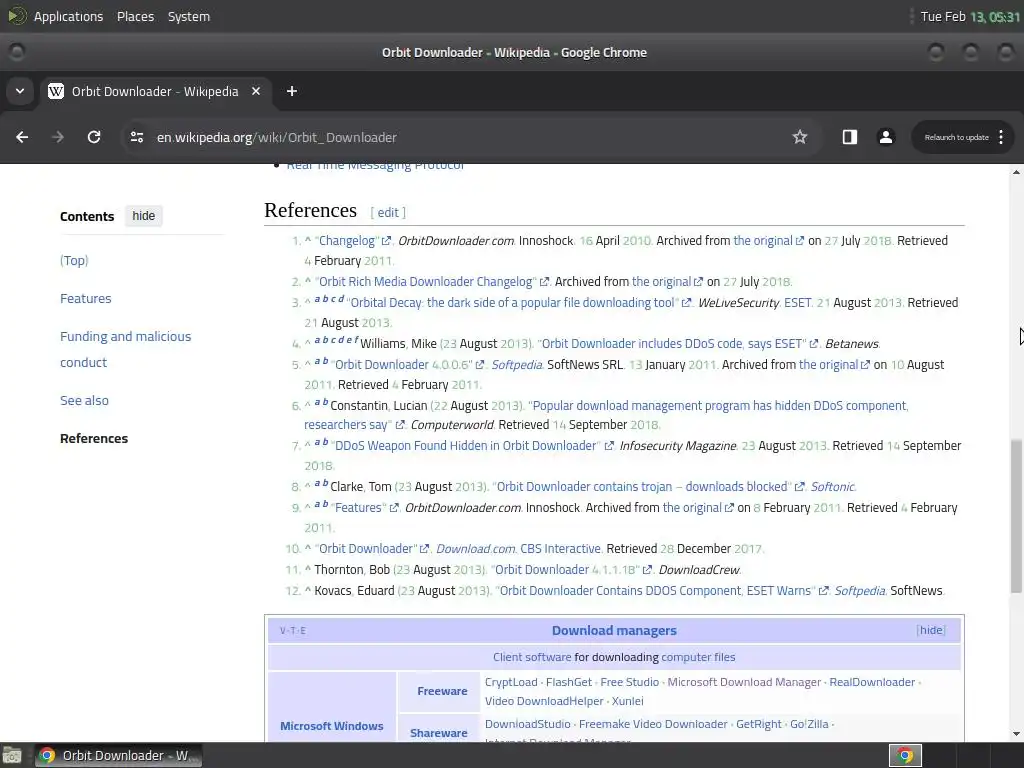Open "Features" reference 9 link
Image resolution: width=1024 pixels, height=768 pixels.
click(359, 508)
